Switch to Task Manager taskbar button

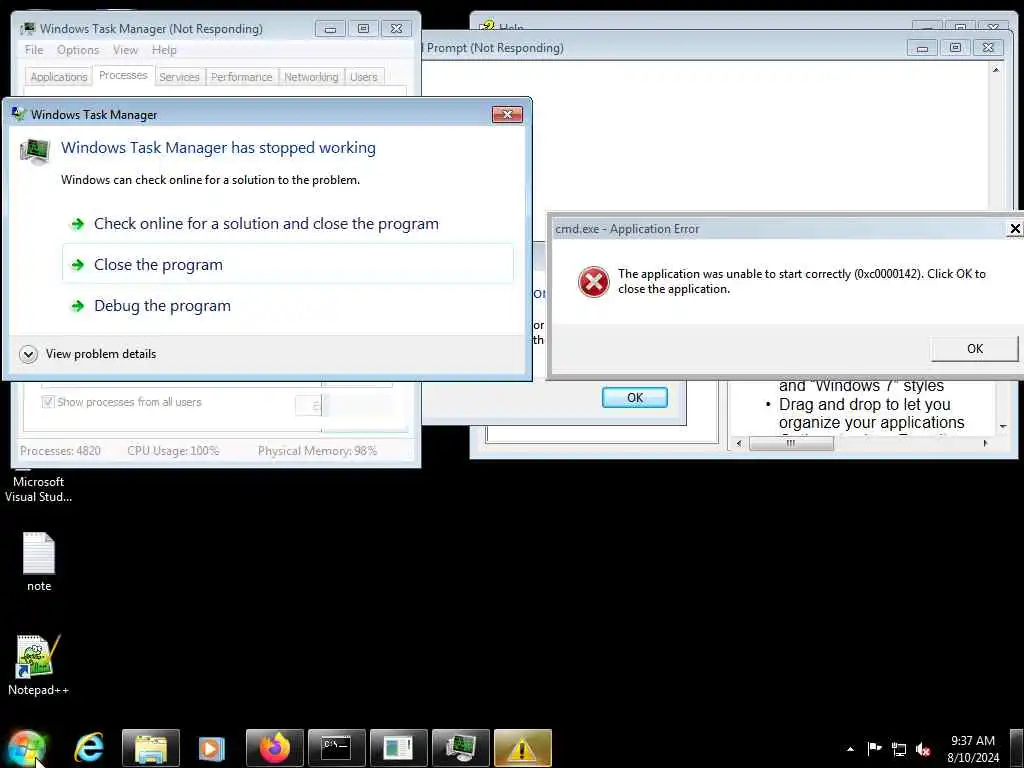coord(460,748)
